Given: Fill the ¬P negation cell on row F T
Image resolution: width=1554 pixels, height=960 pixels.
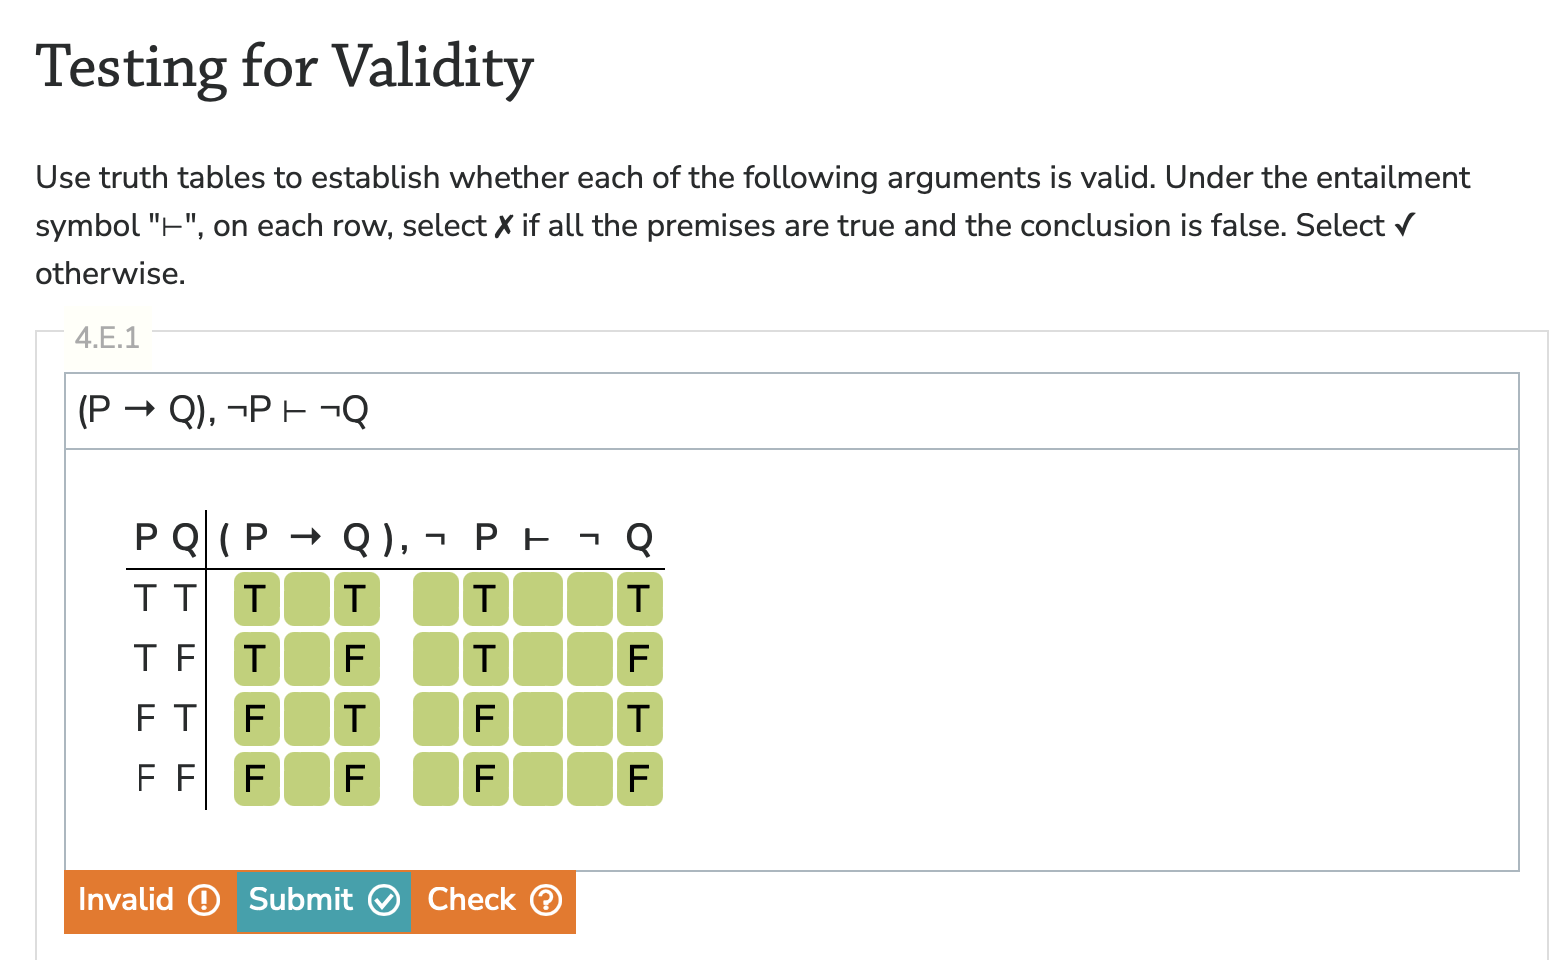Looking at the screenshot, I should pyautogui.click(x=435, y=718).
